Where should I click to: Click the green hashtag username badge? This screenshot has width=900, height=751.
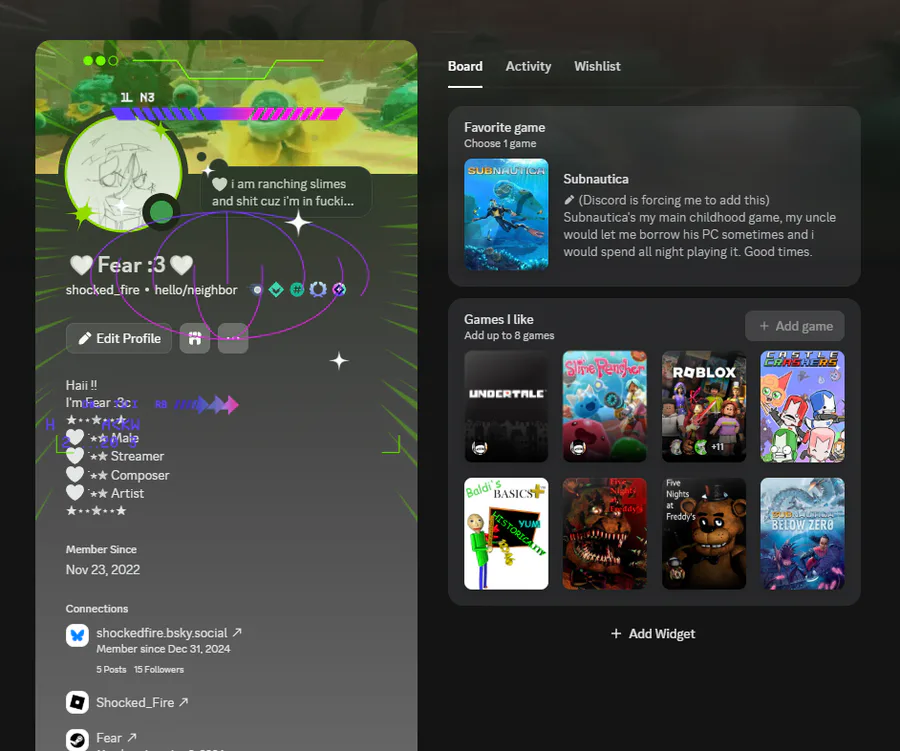(297, 290)
